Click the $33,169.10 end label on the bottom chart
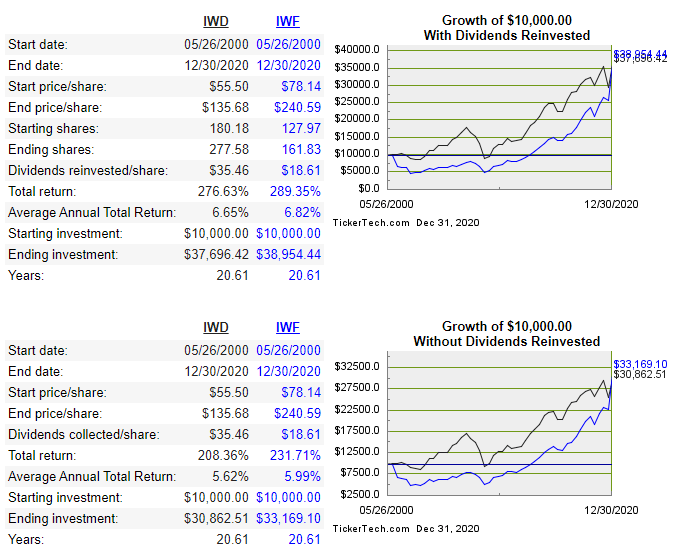Screen dimensions: 673x546 click(x=640, y=364)
